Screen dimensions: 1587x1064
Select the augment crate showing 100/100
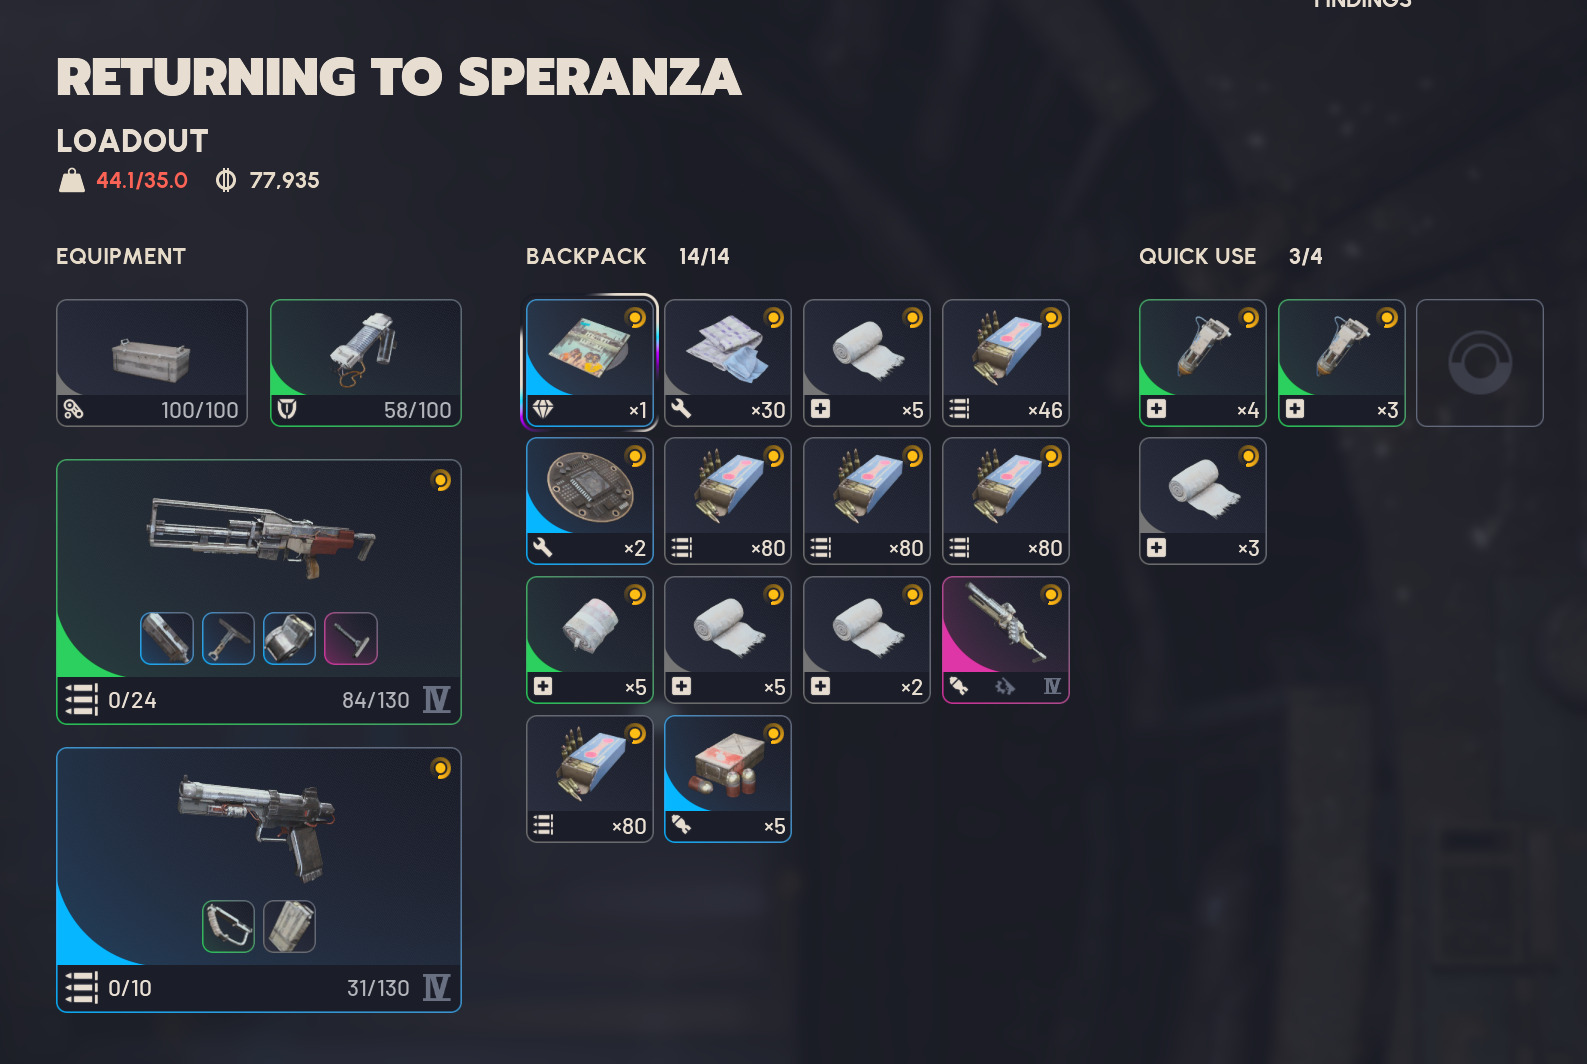tap(152, 363)
